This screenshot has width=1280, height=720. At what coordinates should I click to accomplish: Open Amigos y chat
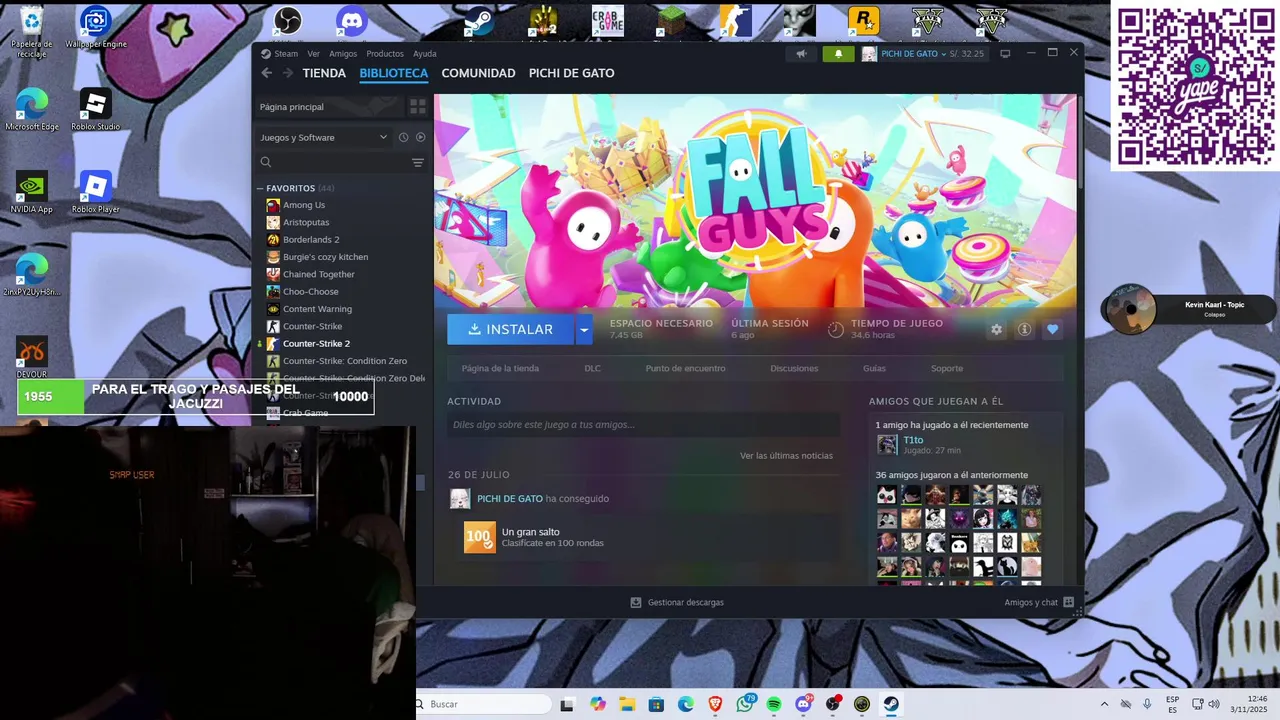coord(1039,603)
